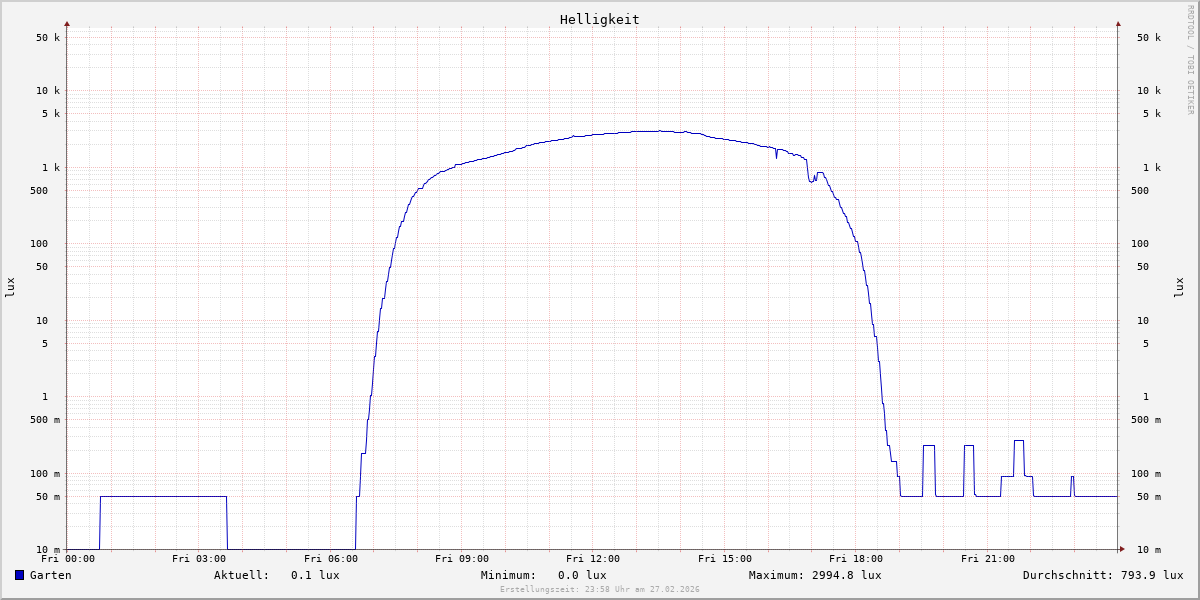Click the '50 k' label on left axis
Viewport: 1200px width, 600px height.
click(x=48, y=38)
